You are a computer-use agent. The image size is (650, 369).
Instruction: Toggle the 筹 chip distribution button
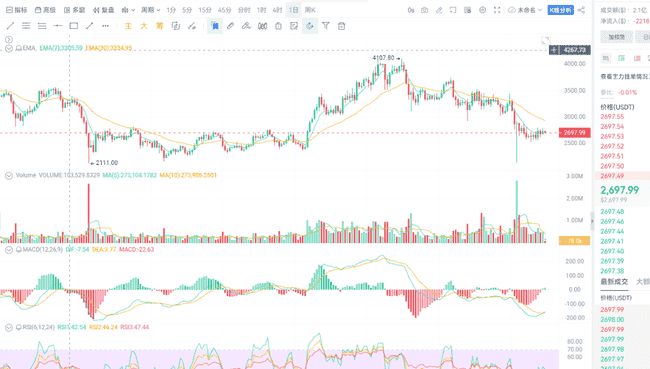tap(160, 26)
